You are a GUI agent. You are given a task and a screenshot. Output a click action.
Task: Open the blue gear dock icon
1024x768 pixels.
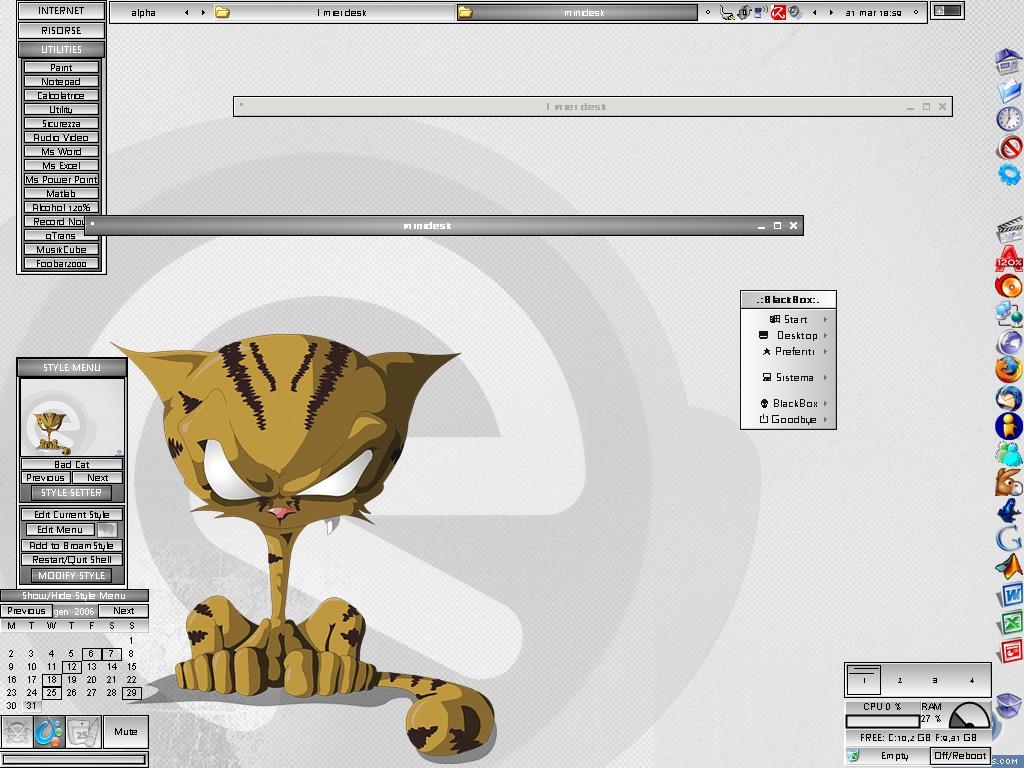[1009, 174]
